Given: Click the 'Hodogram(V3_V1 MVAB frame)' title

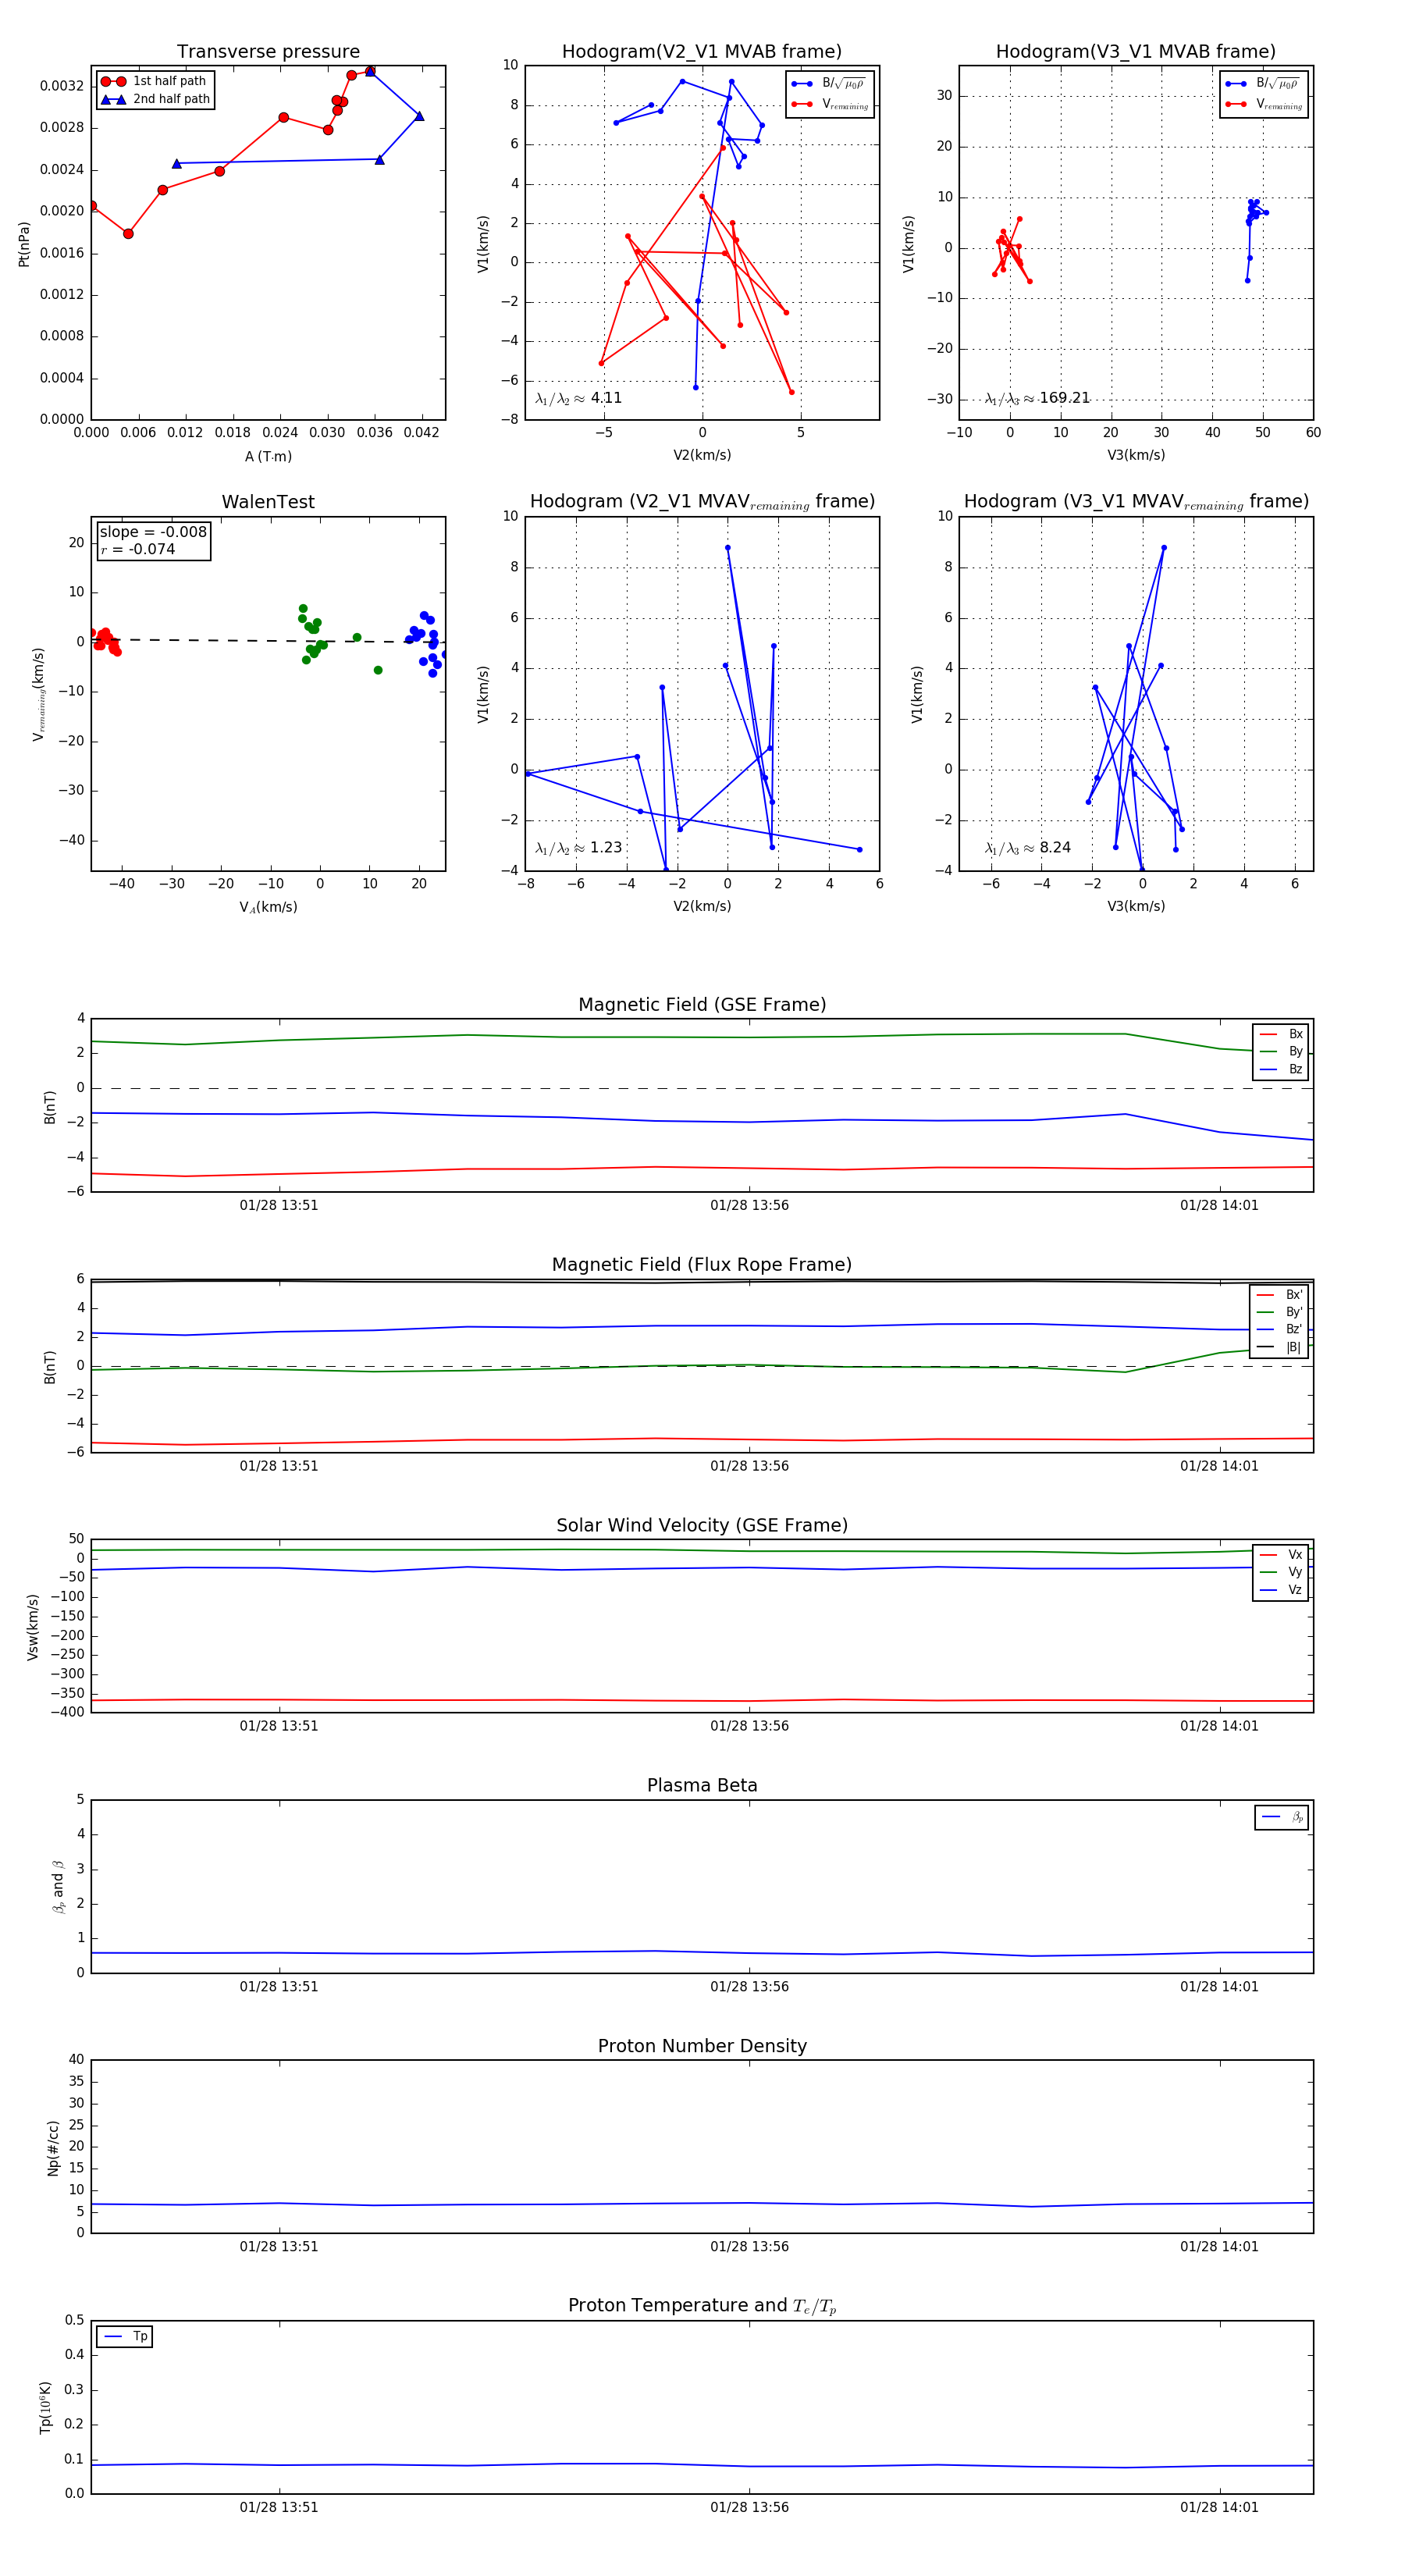Looking at the screenshot, I should (x=1136, y=52).
